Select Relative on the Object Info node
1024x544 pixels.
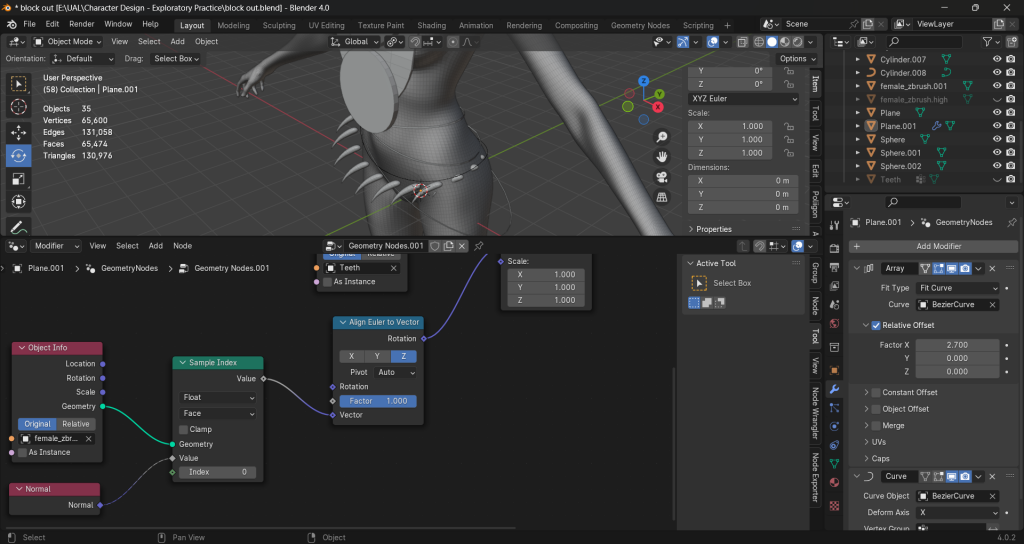pyautogui.click(x=76, y=424)
